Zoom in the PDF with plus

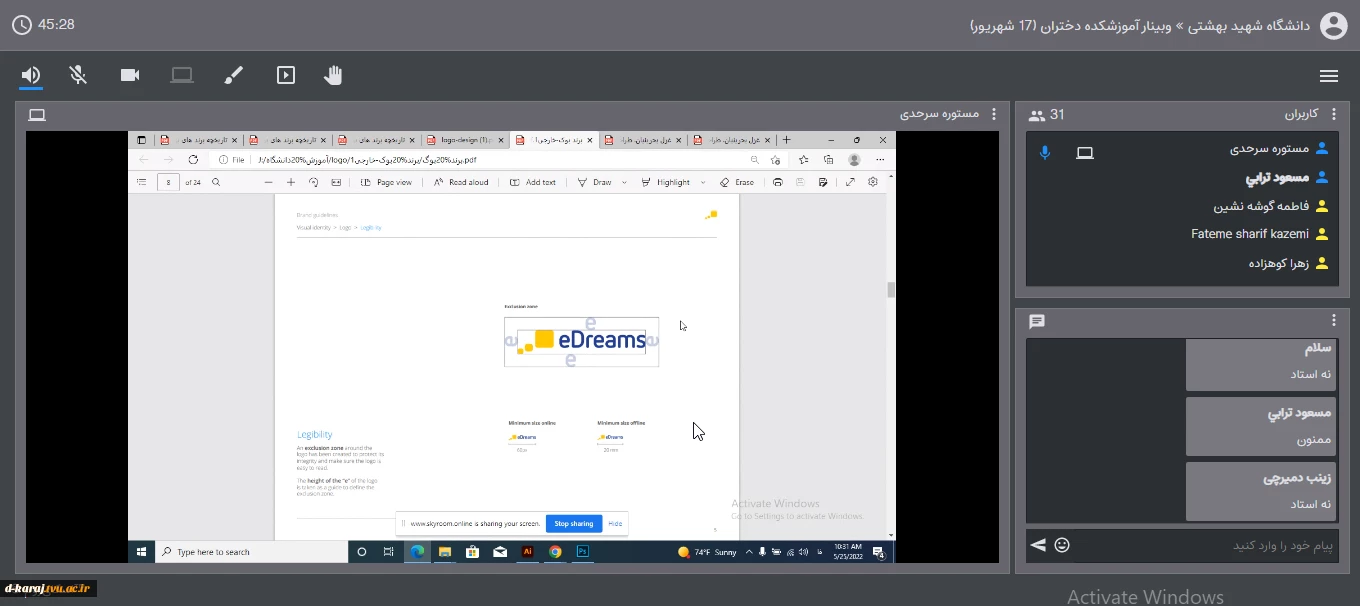point(291,182)
